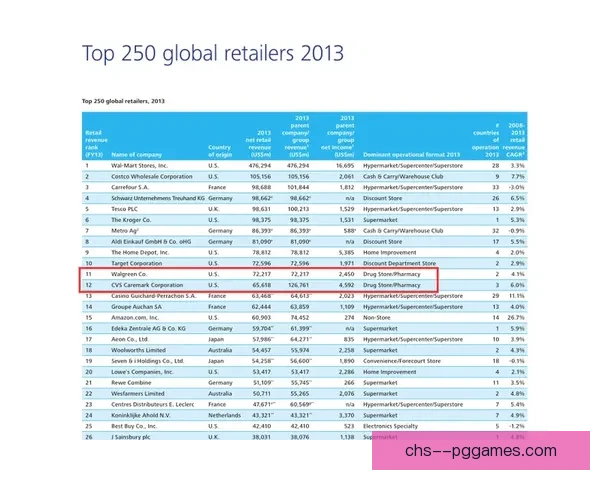This screenshot has height=480, width=600.
Task: Select 'Koninklijke Ahold N.V.' cell
Action: tap(141, 415)
